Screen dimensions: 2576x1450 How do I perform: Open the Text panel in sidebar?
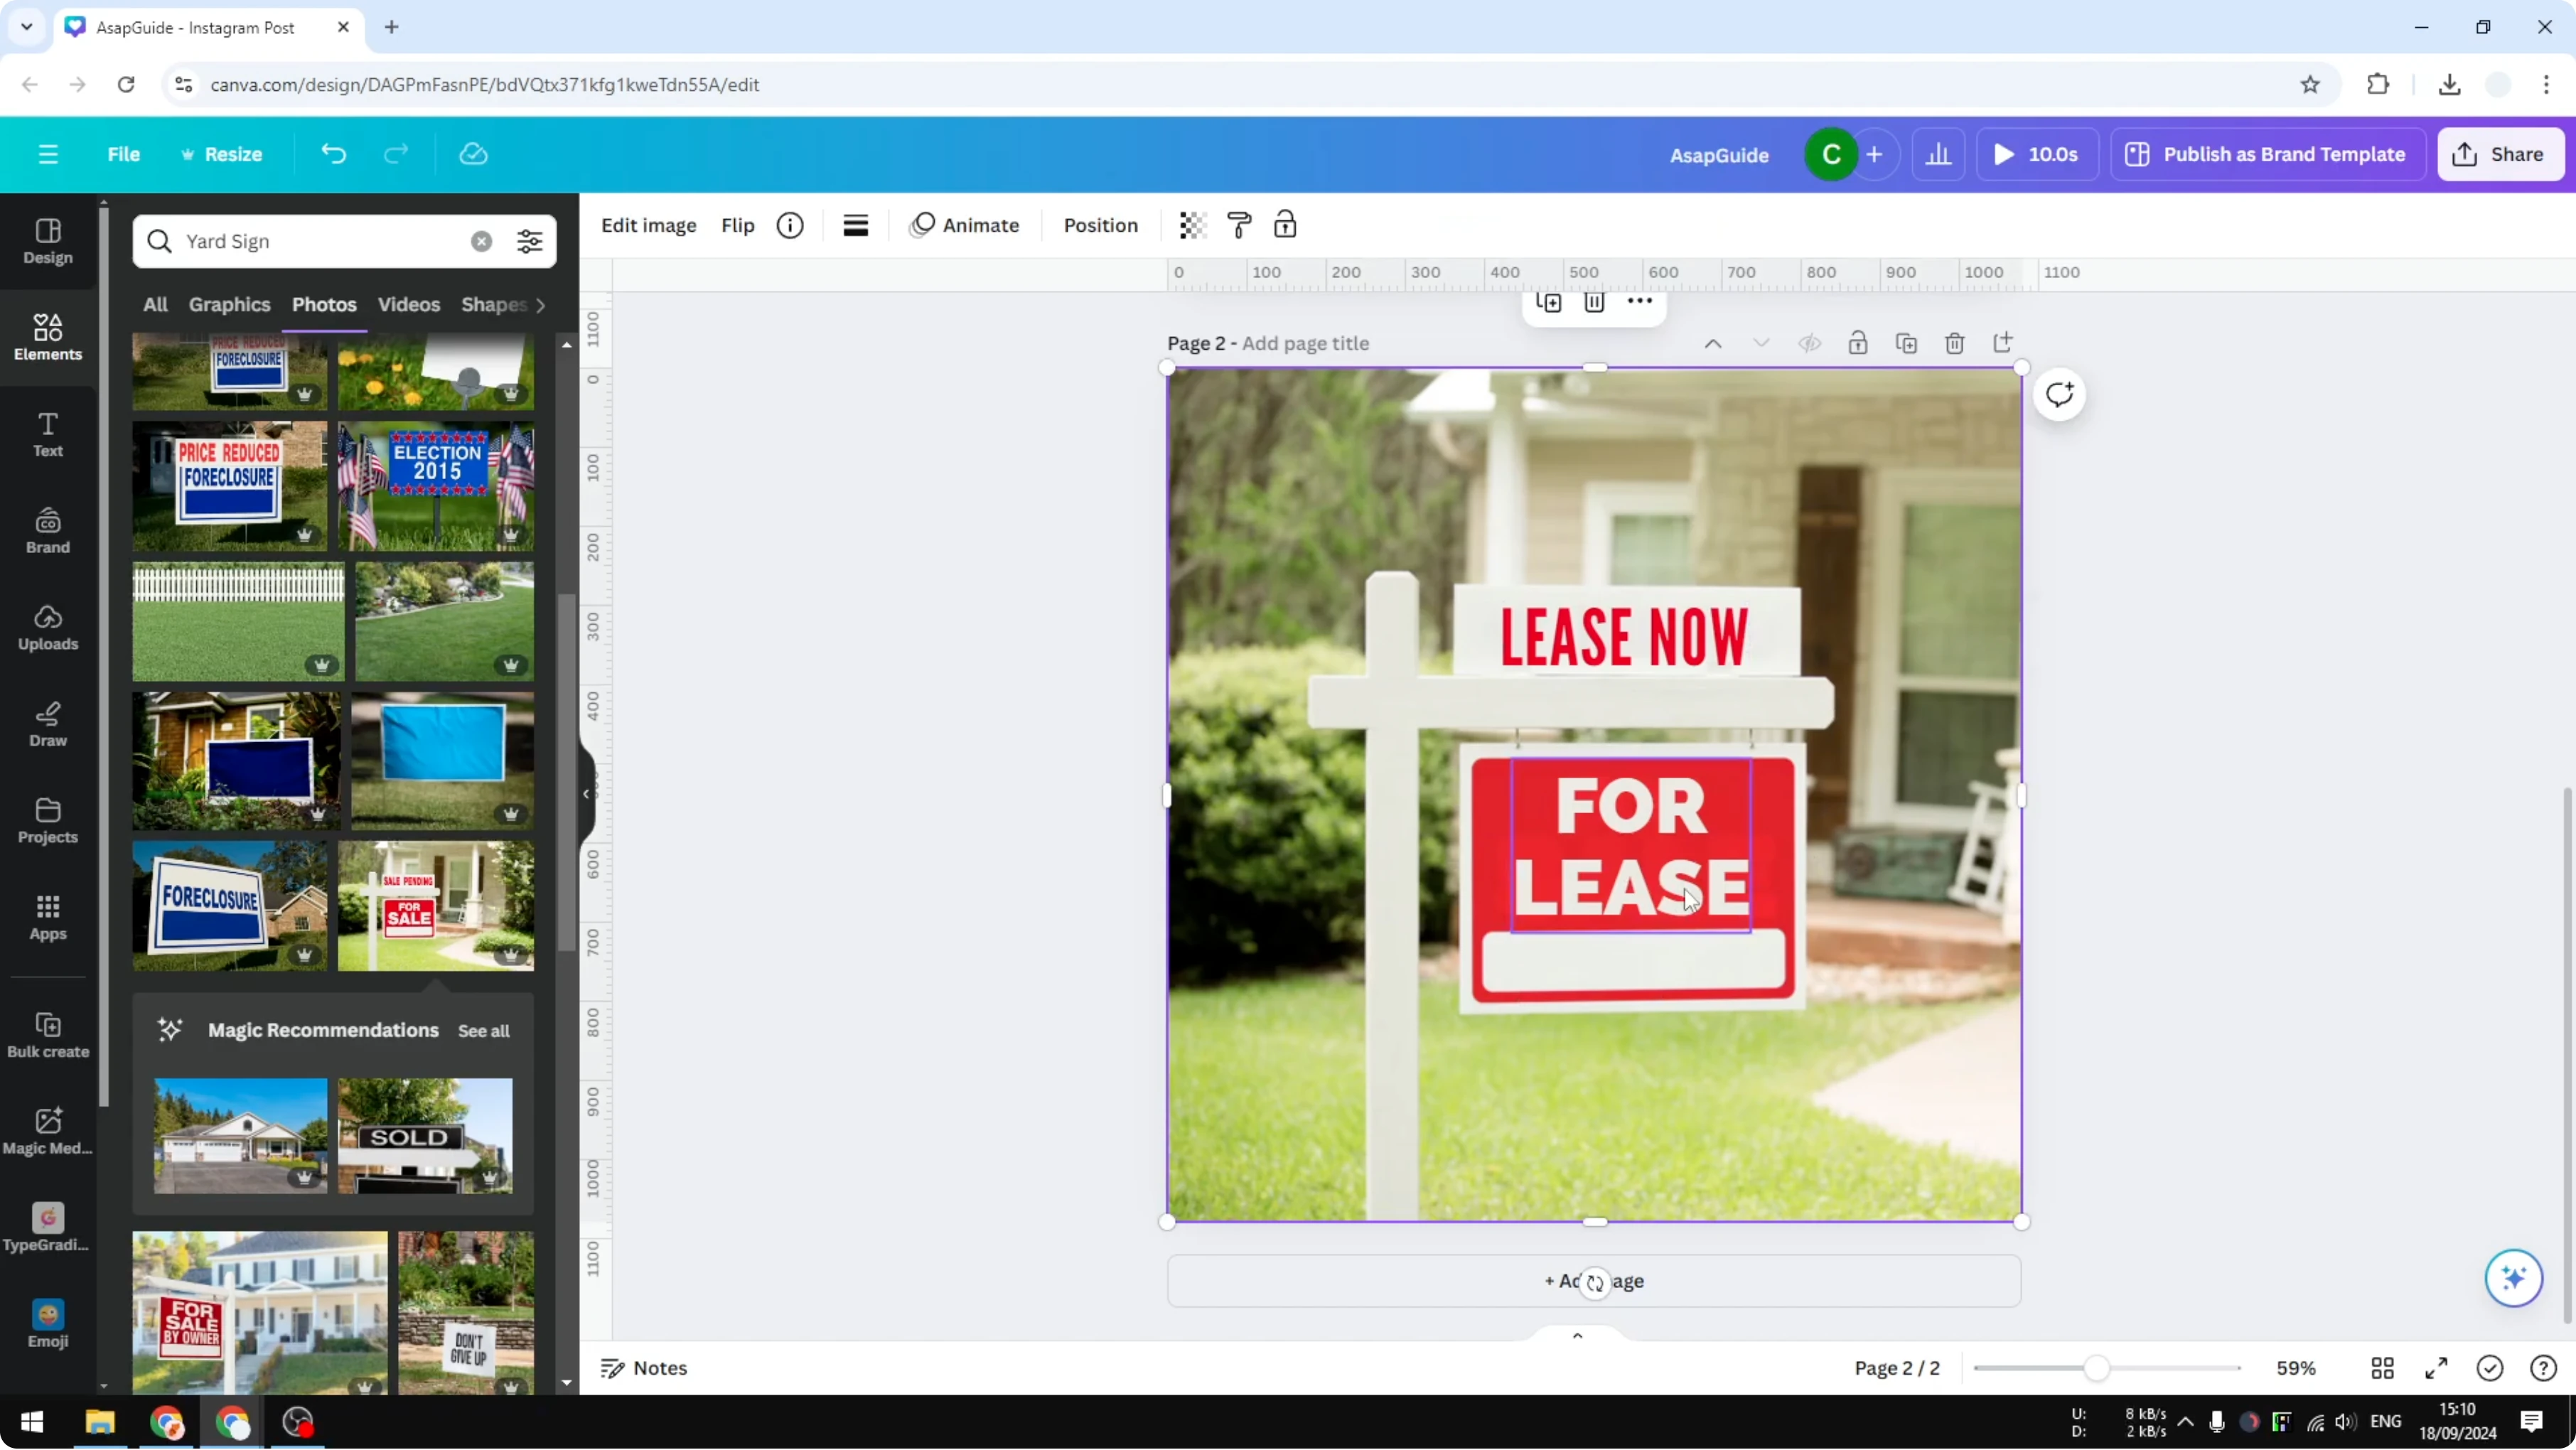click(x=48, y=435)
